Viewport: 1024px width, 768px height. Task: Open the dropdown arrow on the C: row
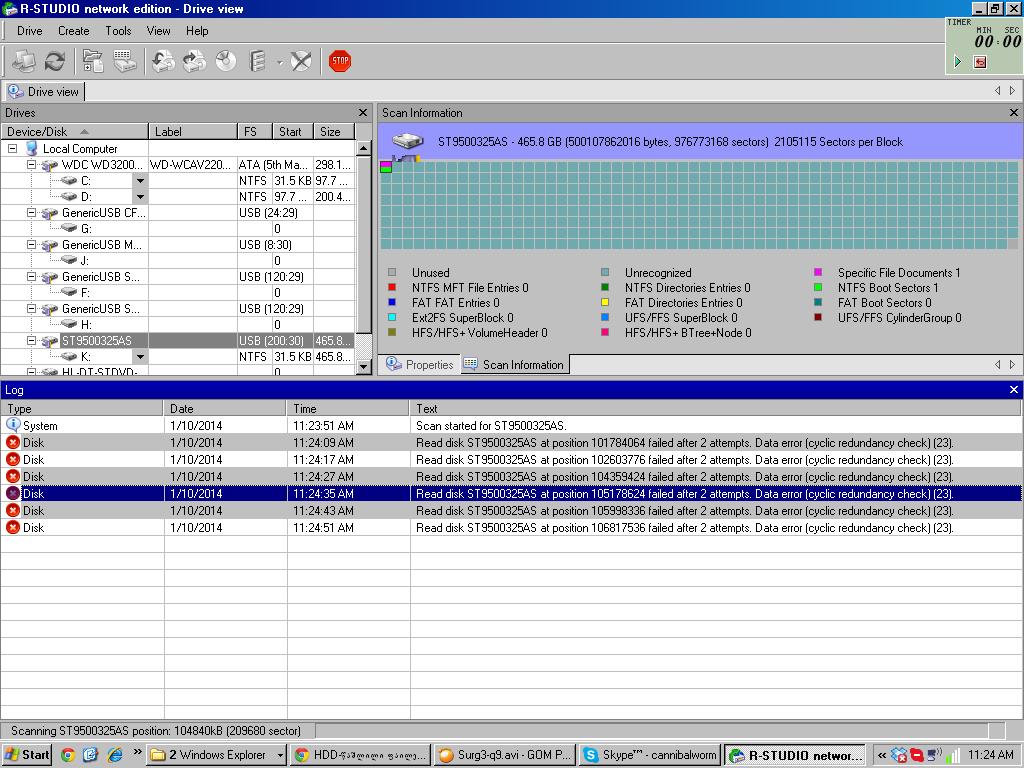coord(140,181)
